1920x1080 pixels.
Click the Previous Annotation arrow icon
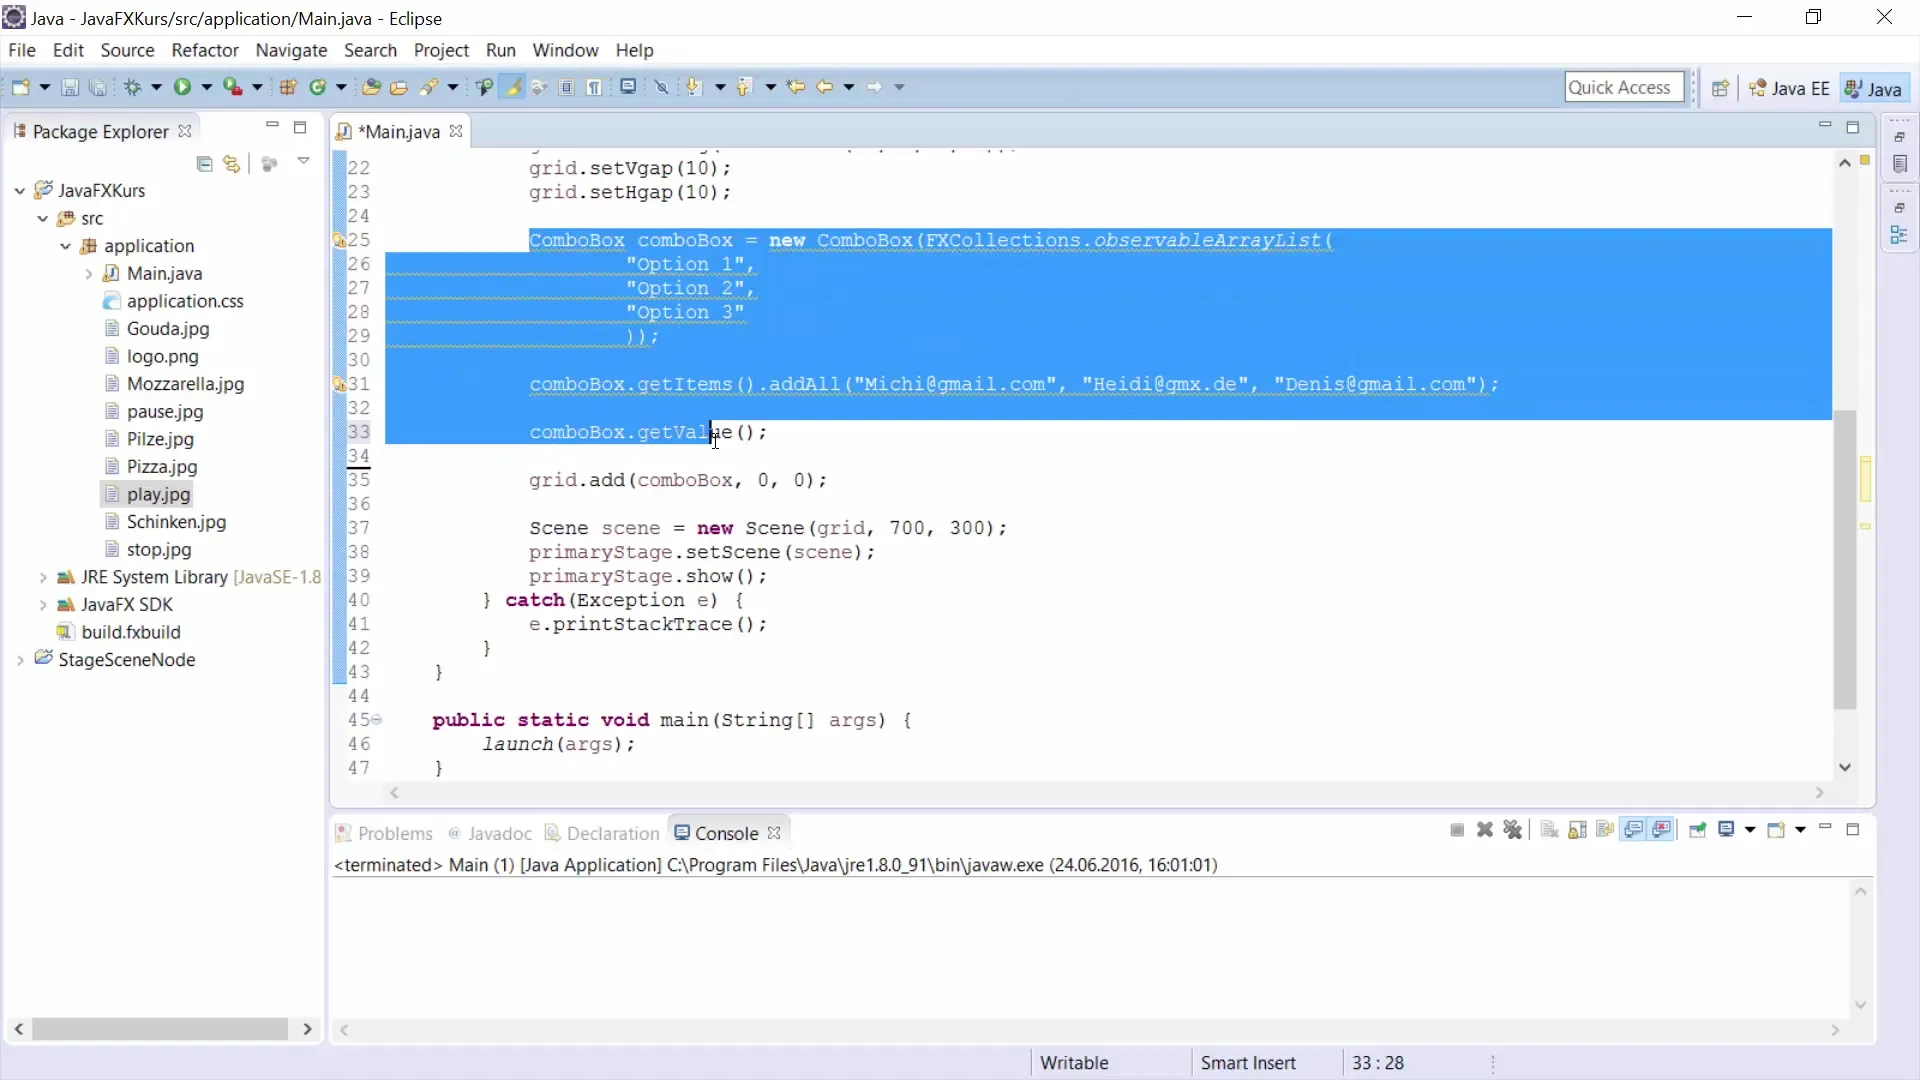(743, 87)
